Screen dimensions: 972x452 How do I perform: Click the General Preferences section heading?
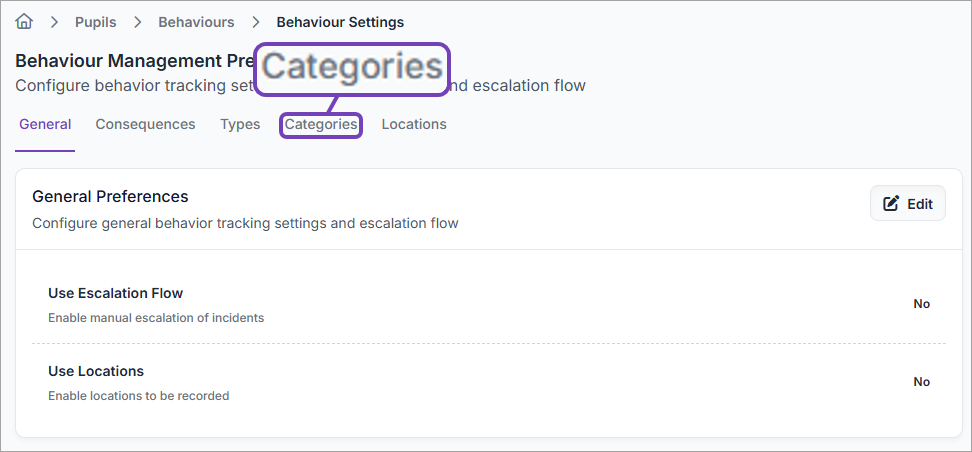click(x=110, y=197)
